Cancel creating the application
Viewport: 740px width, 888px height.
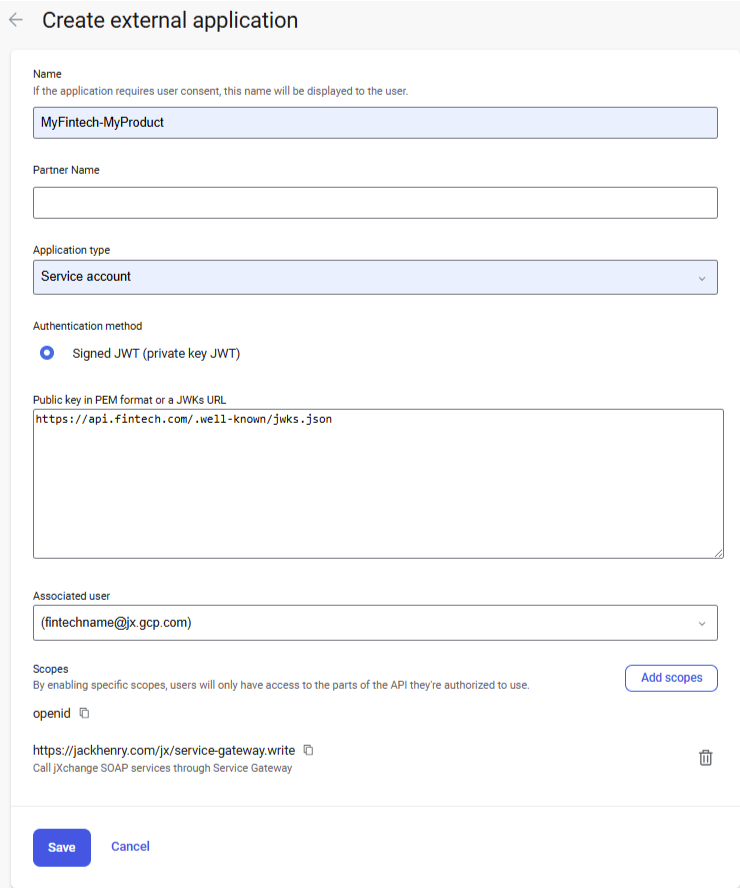[x=130, y=846]
